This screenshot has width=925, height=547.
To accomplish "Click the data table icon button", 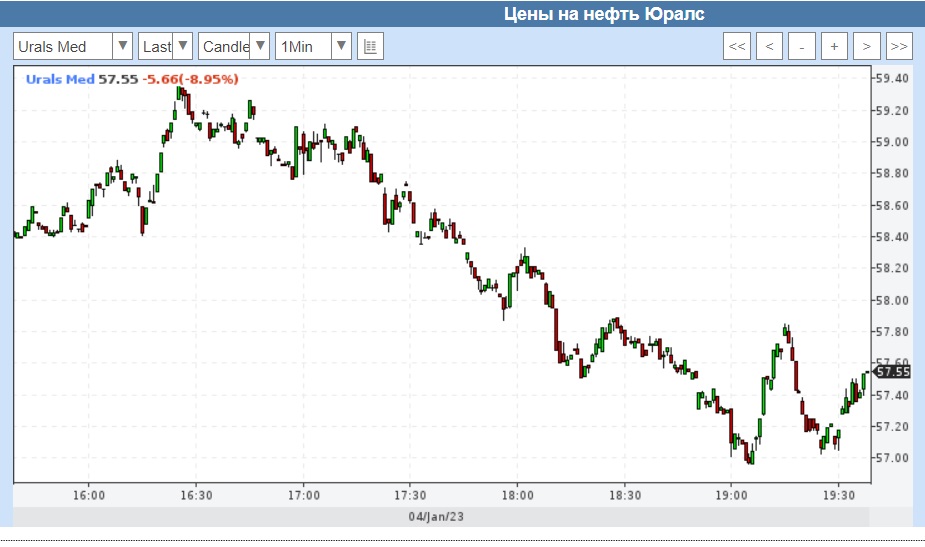I will [370, 46].
